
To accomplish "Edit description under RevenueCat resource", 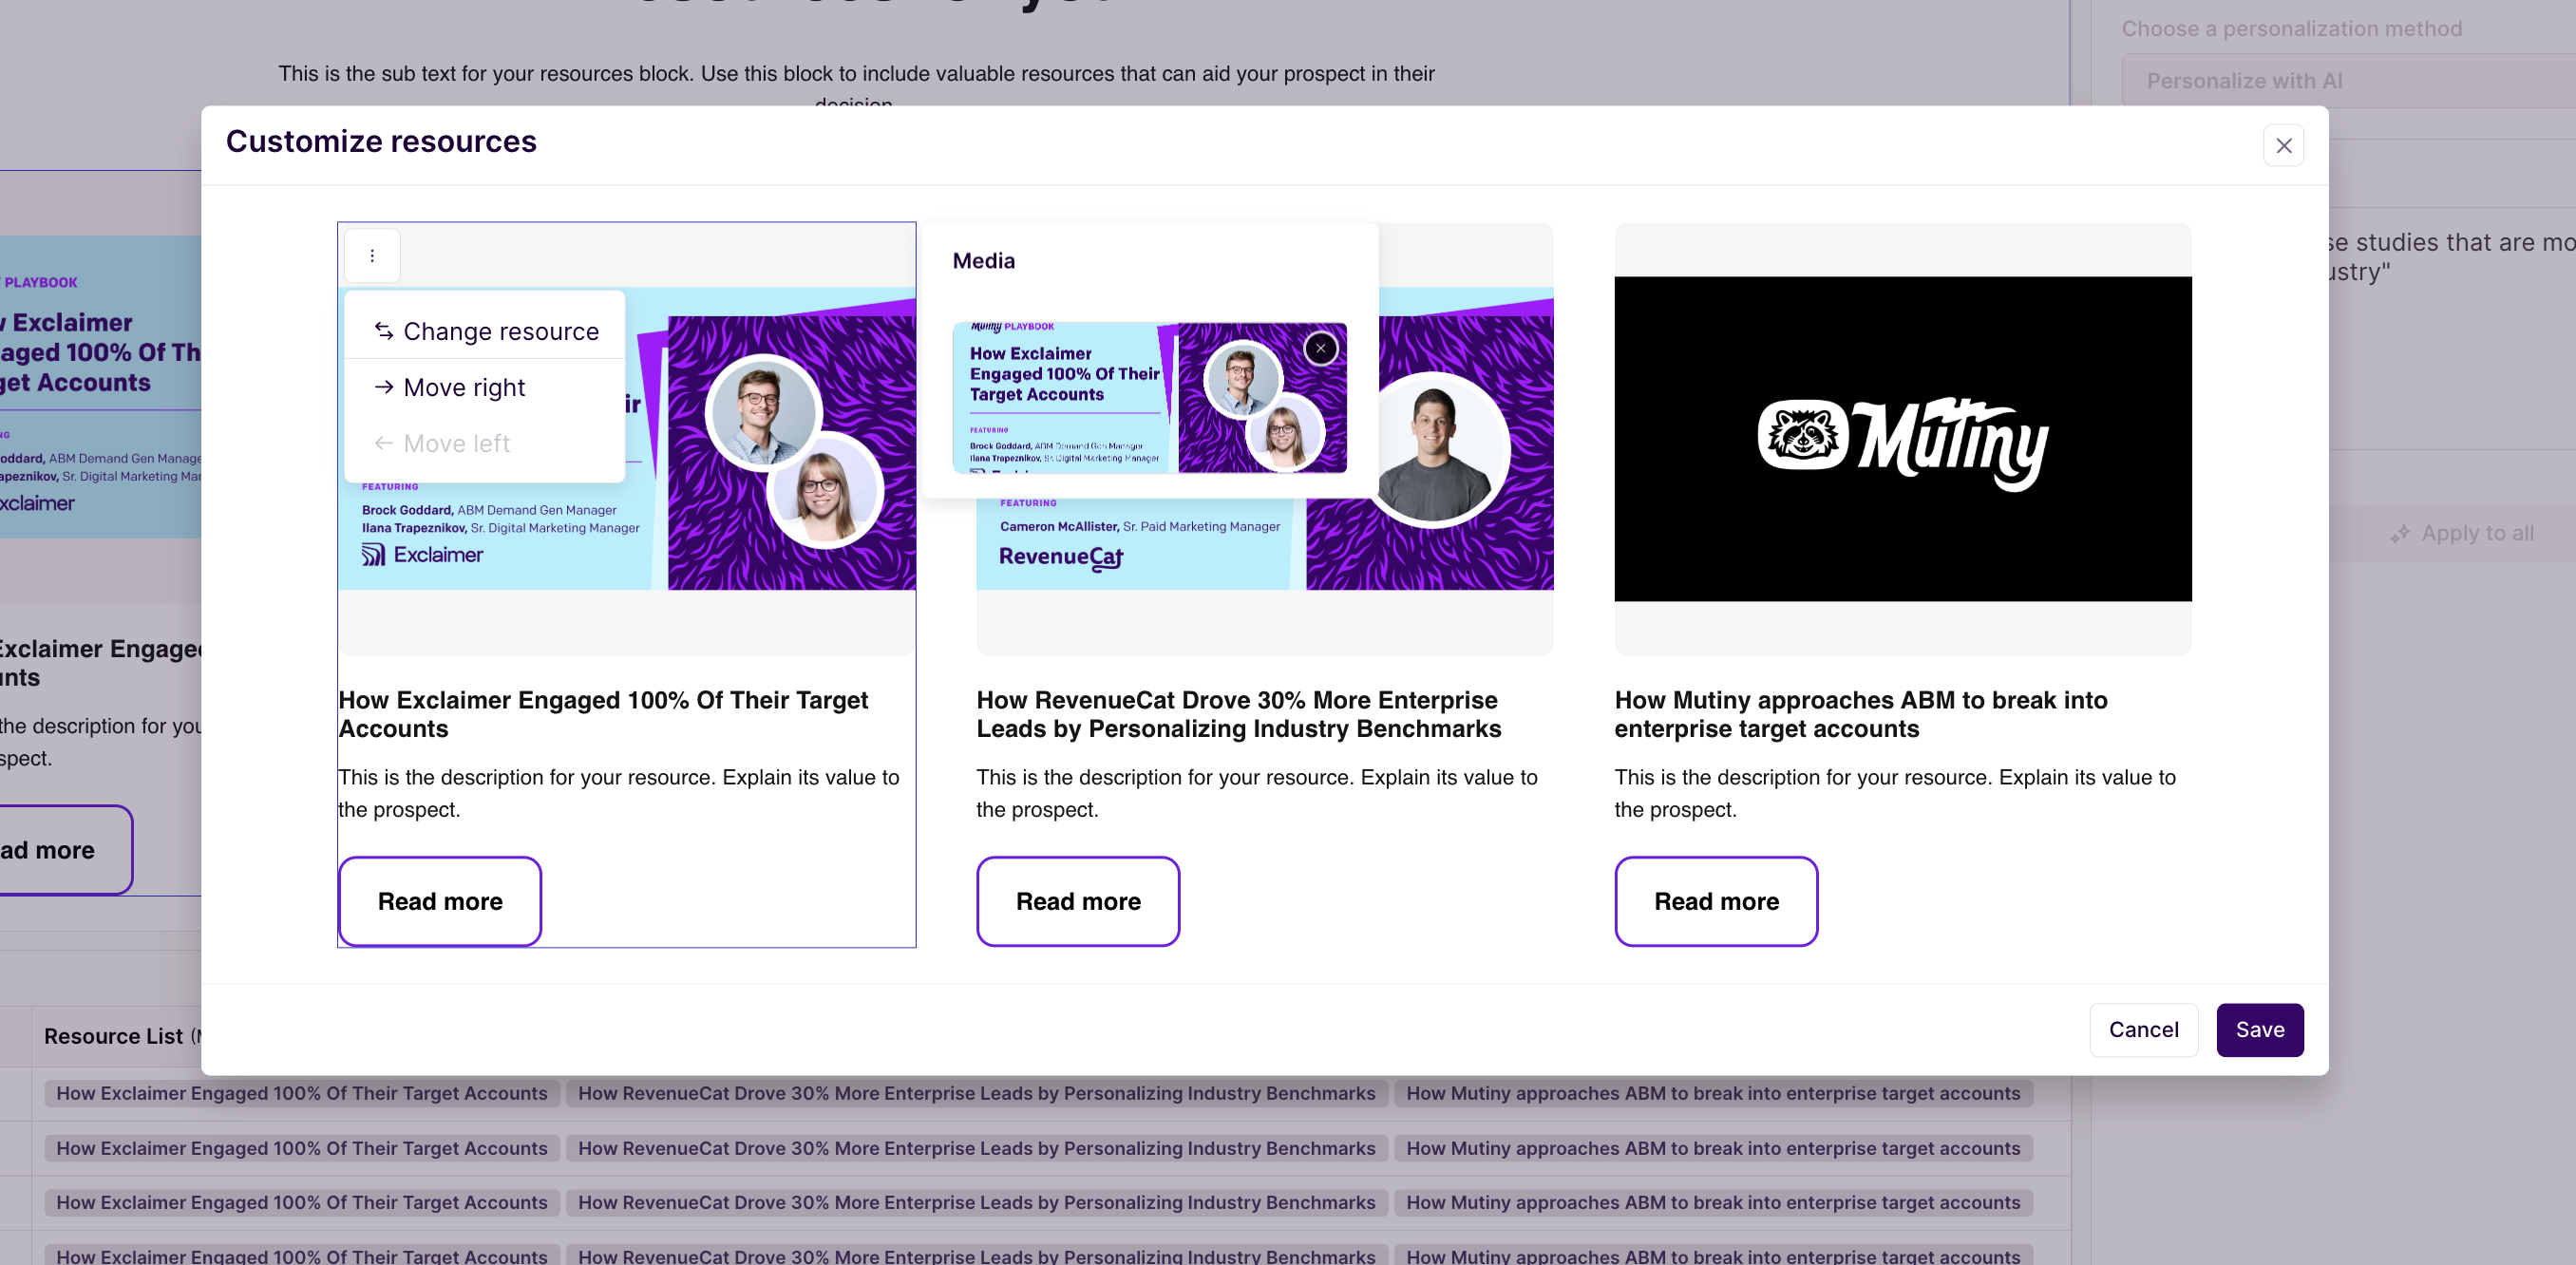I will 1257,793.
